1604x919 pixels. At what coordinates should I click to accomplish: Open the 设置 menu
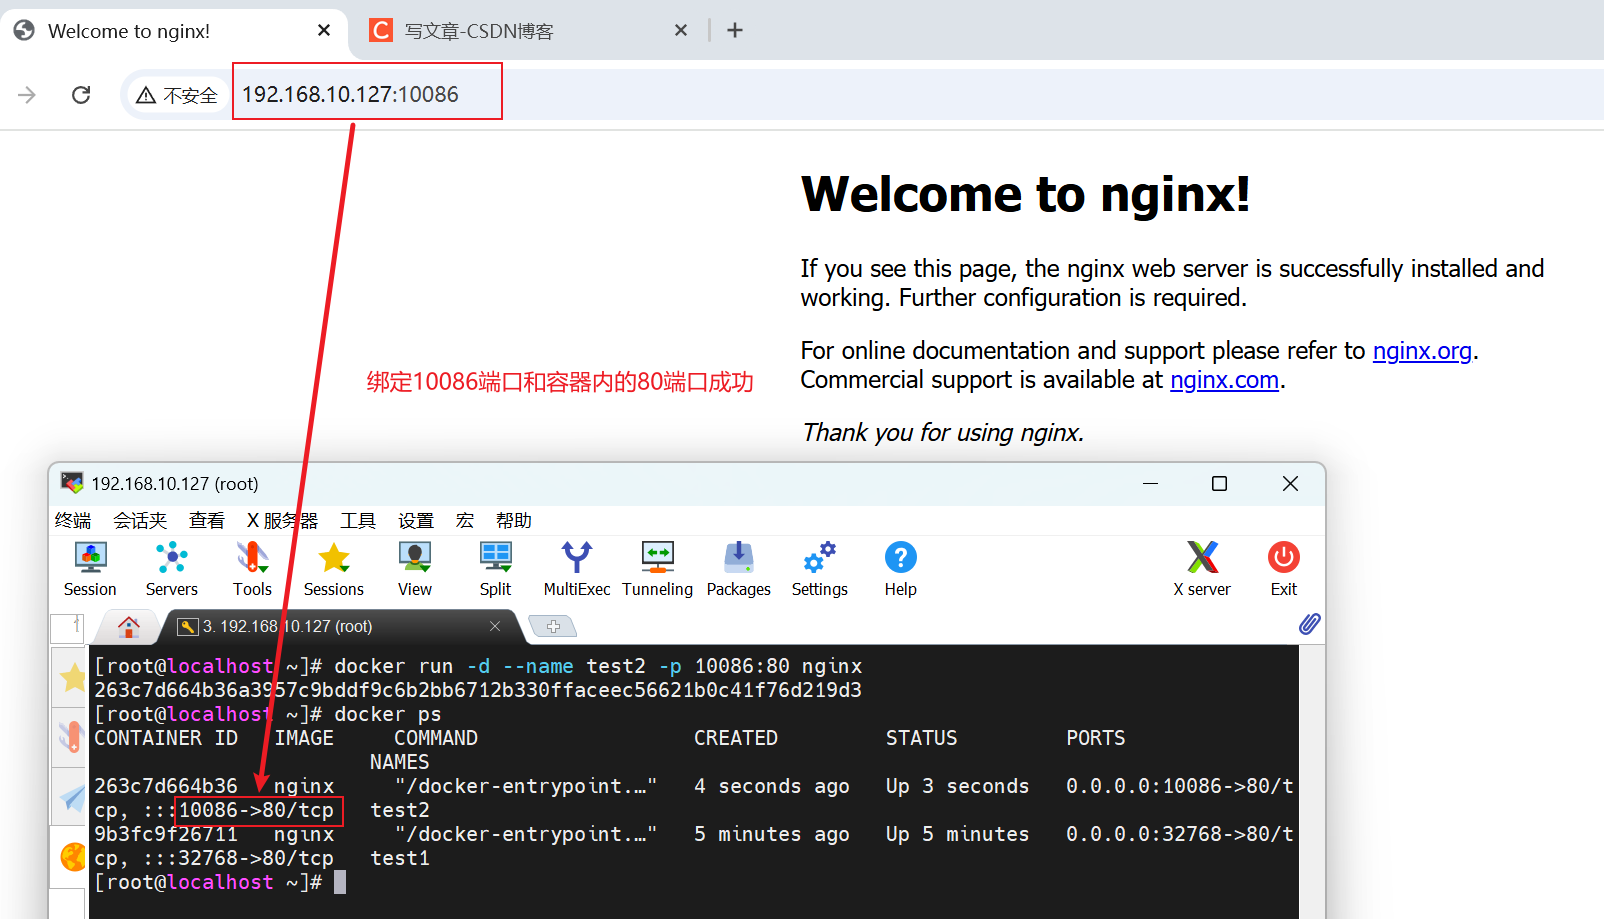pos(416,520)
